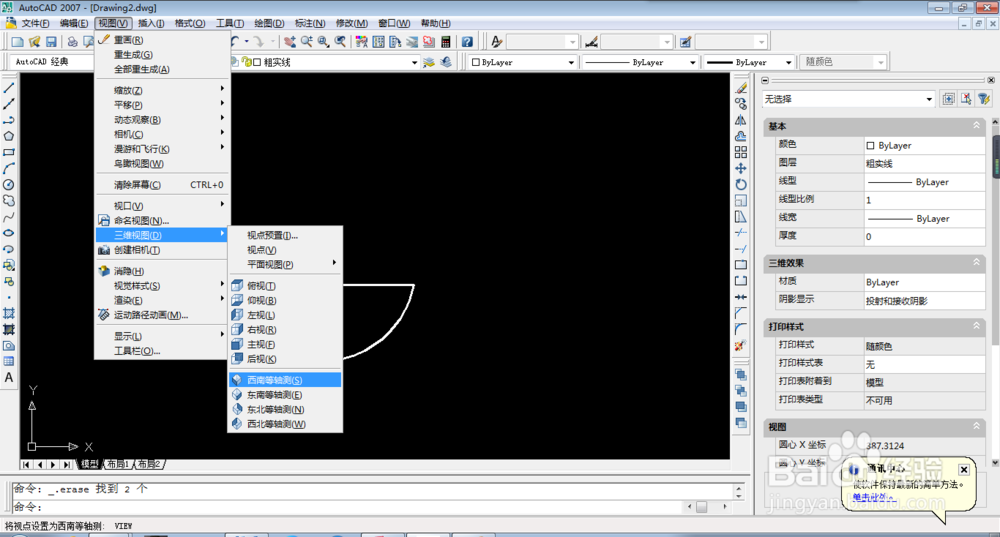Open the calculator icon in the toolbar
Viewport: 1000px width, 537px height.
tap(445, 42)
